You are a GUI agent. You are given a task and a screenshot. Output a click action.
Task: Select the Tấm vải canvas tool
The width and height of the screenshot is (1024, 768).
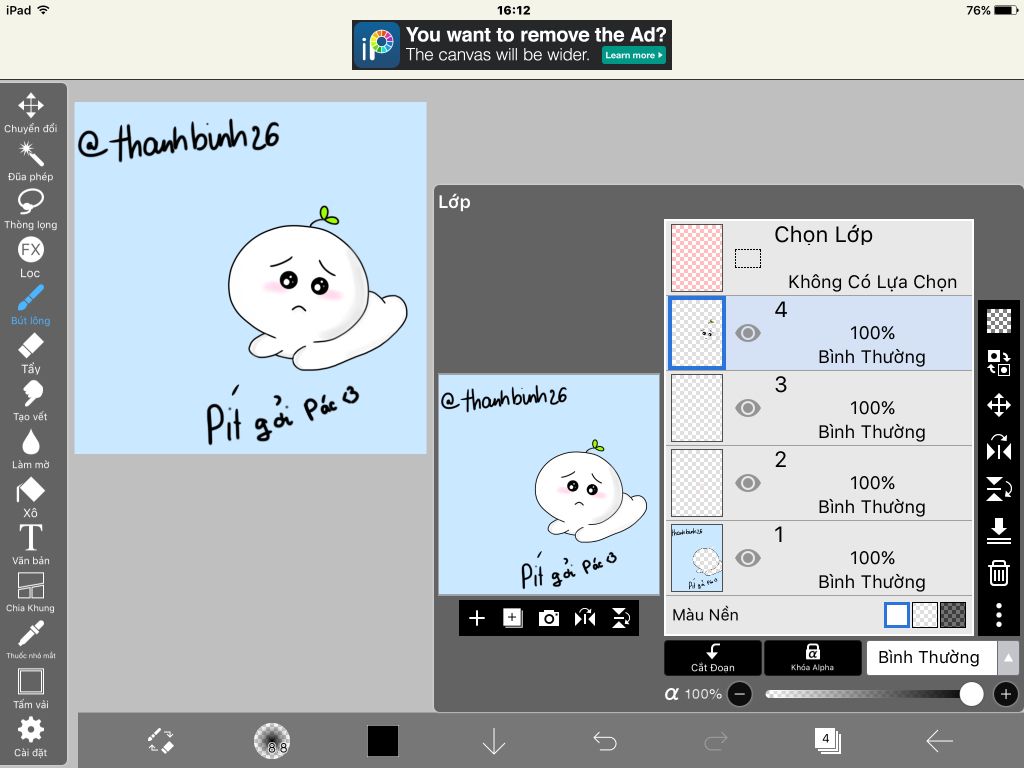[31, 688]
